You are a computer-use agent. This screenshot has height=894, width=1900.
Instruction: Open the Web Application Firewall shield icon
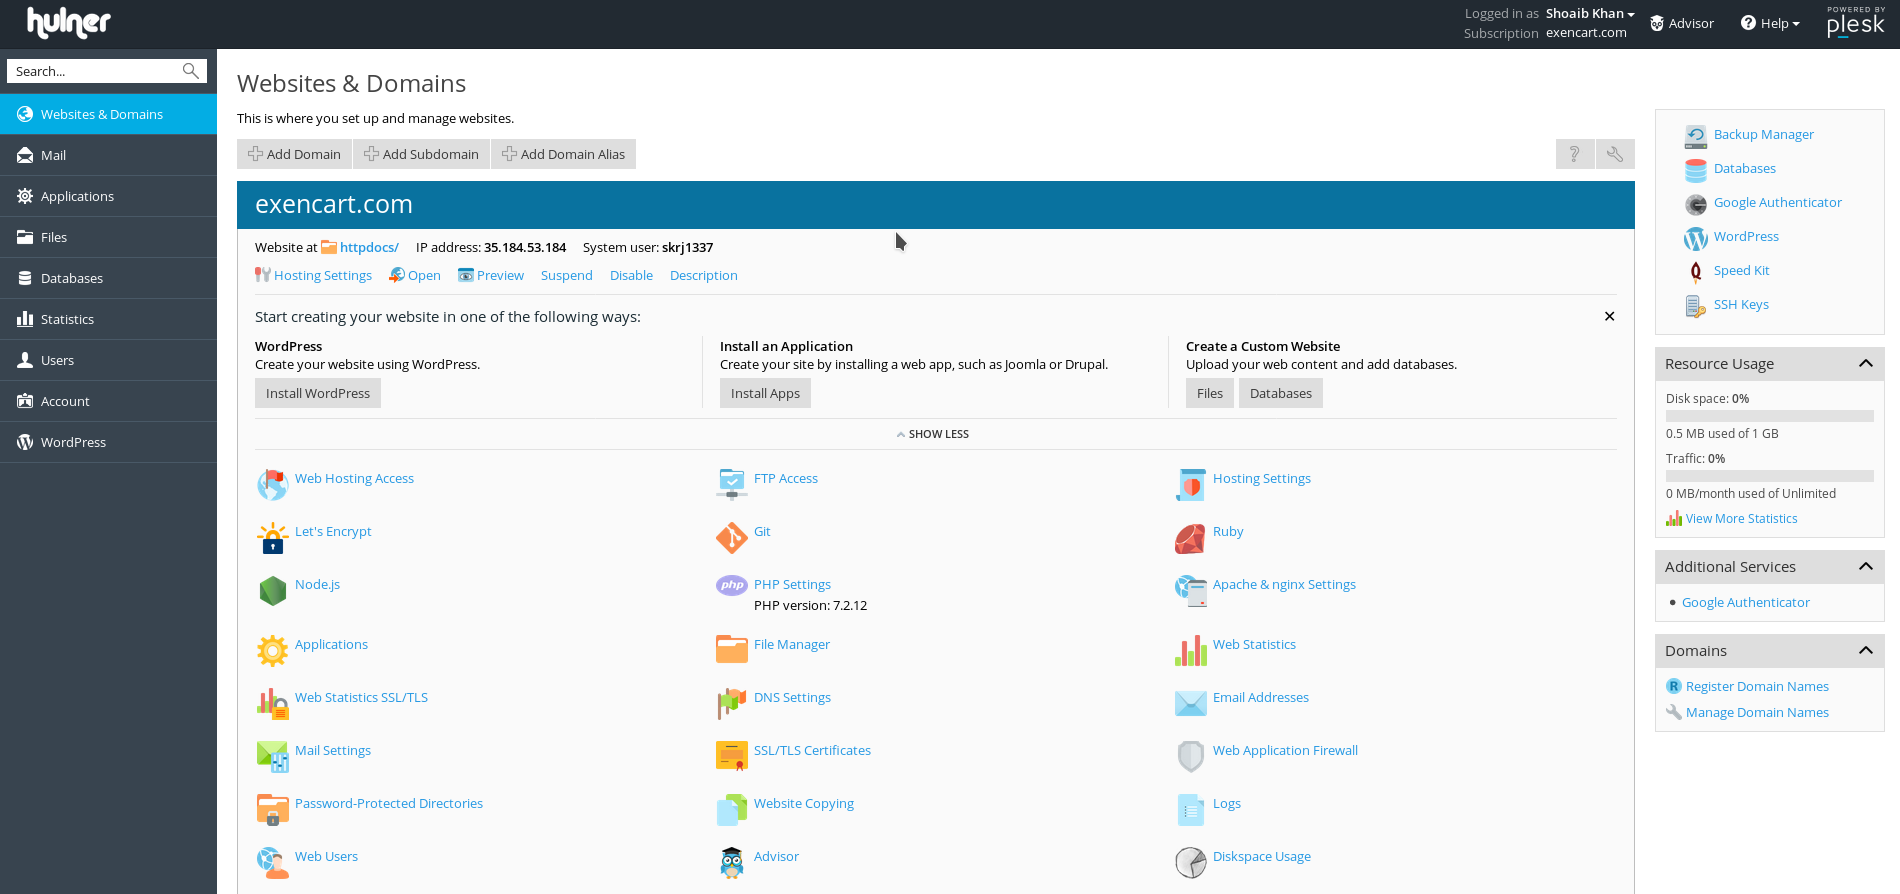pyautogui.click(x=1190, y=757)
